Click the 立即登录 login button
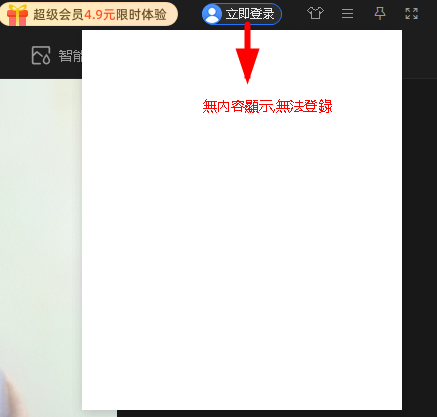The image size is (437, 417). (x=242, y=14)
